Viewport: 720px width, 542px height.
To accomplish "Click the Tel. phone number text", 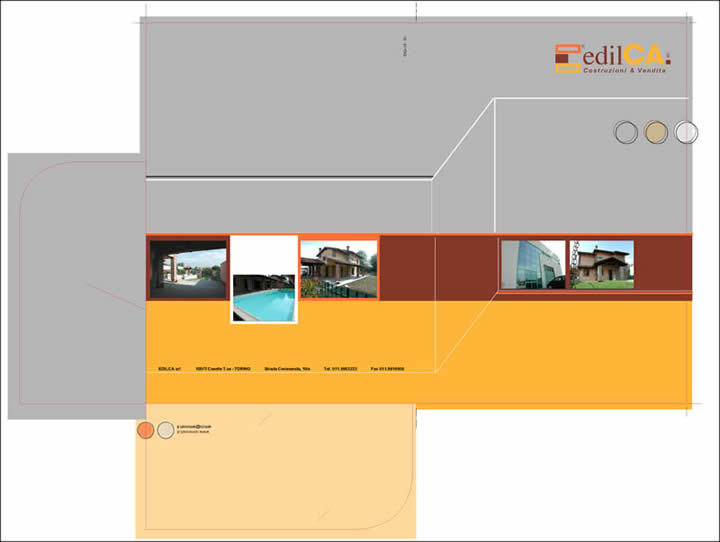I will tap(341, 369).
